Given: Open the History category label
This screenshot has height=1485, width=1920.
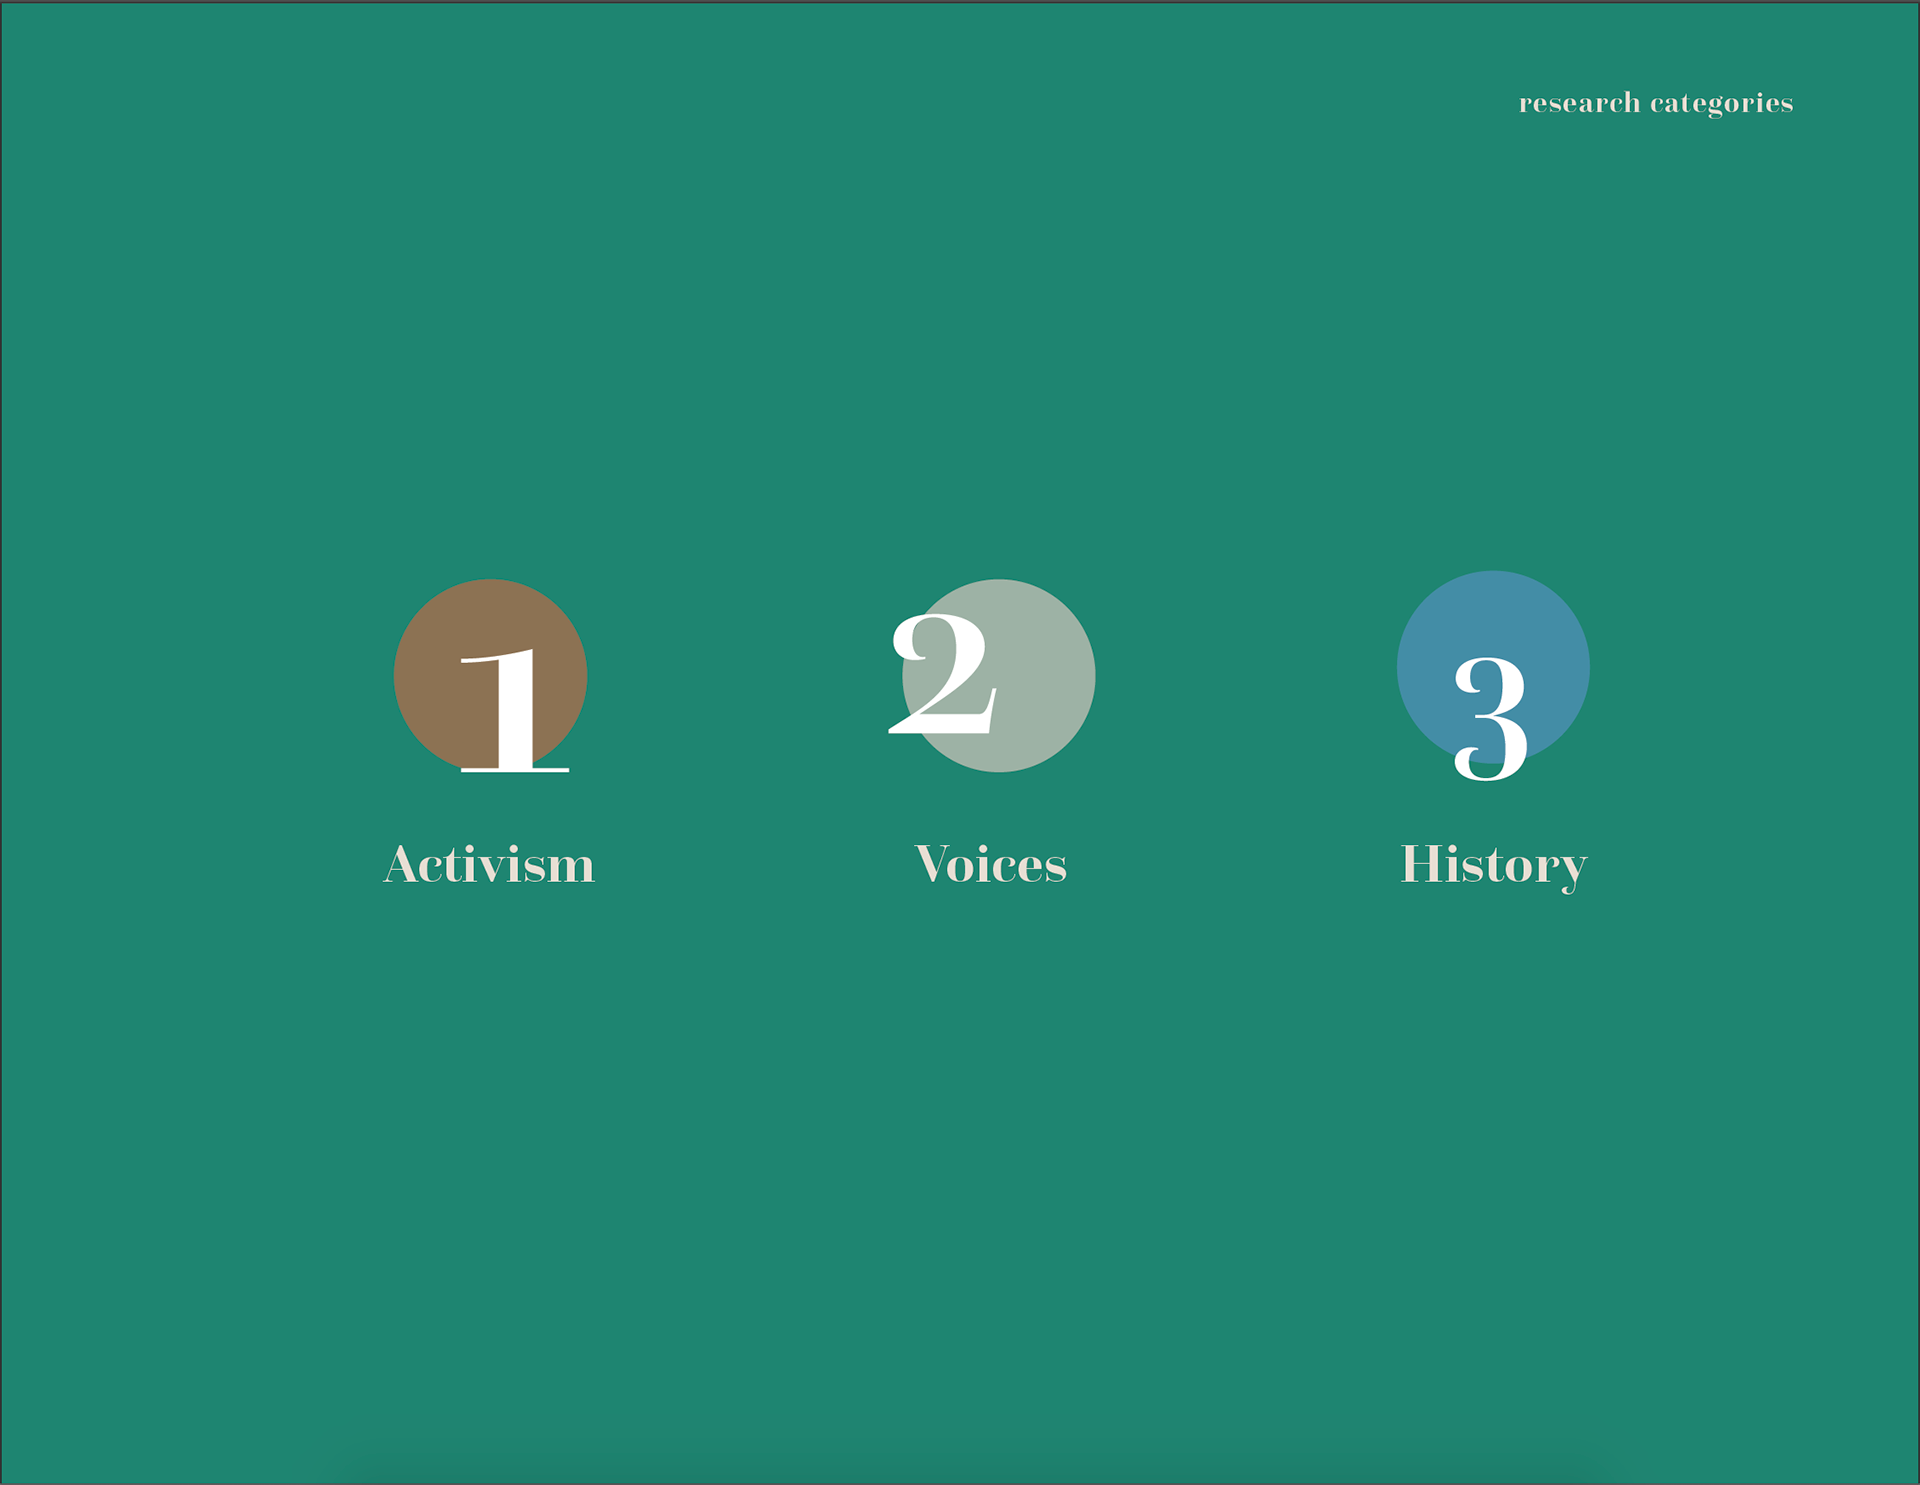Looking at the screenshot, I should coord(1493,864).
